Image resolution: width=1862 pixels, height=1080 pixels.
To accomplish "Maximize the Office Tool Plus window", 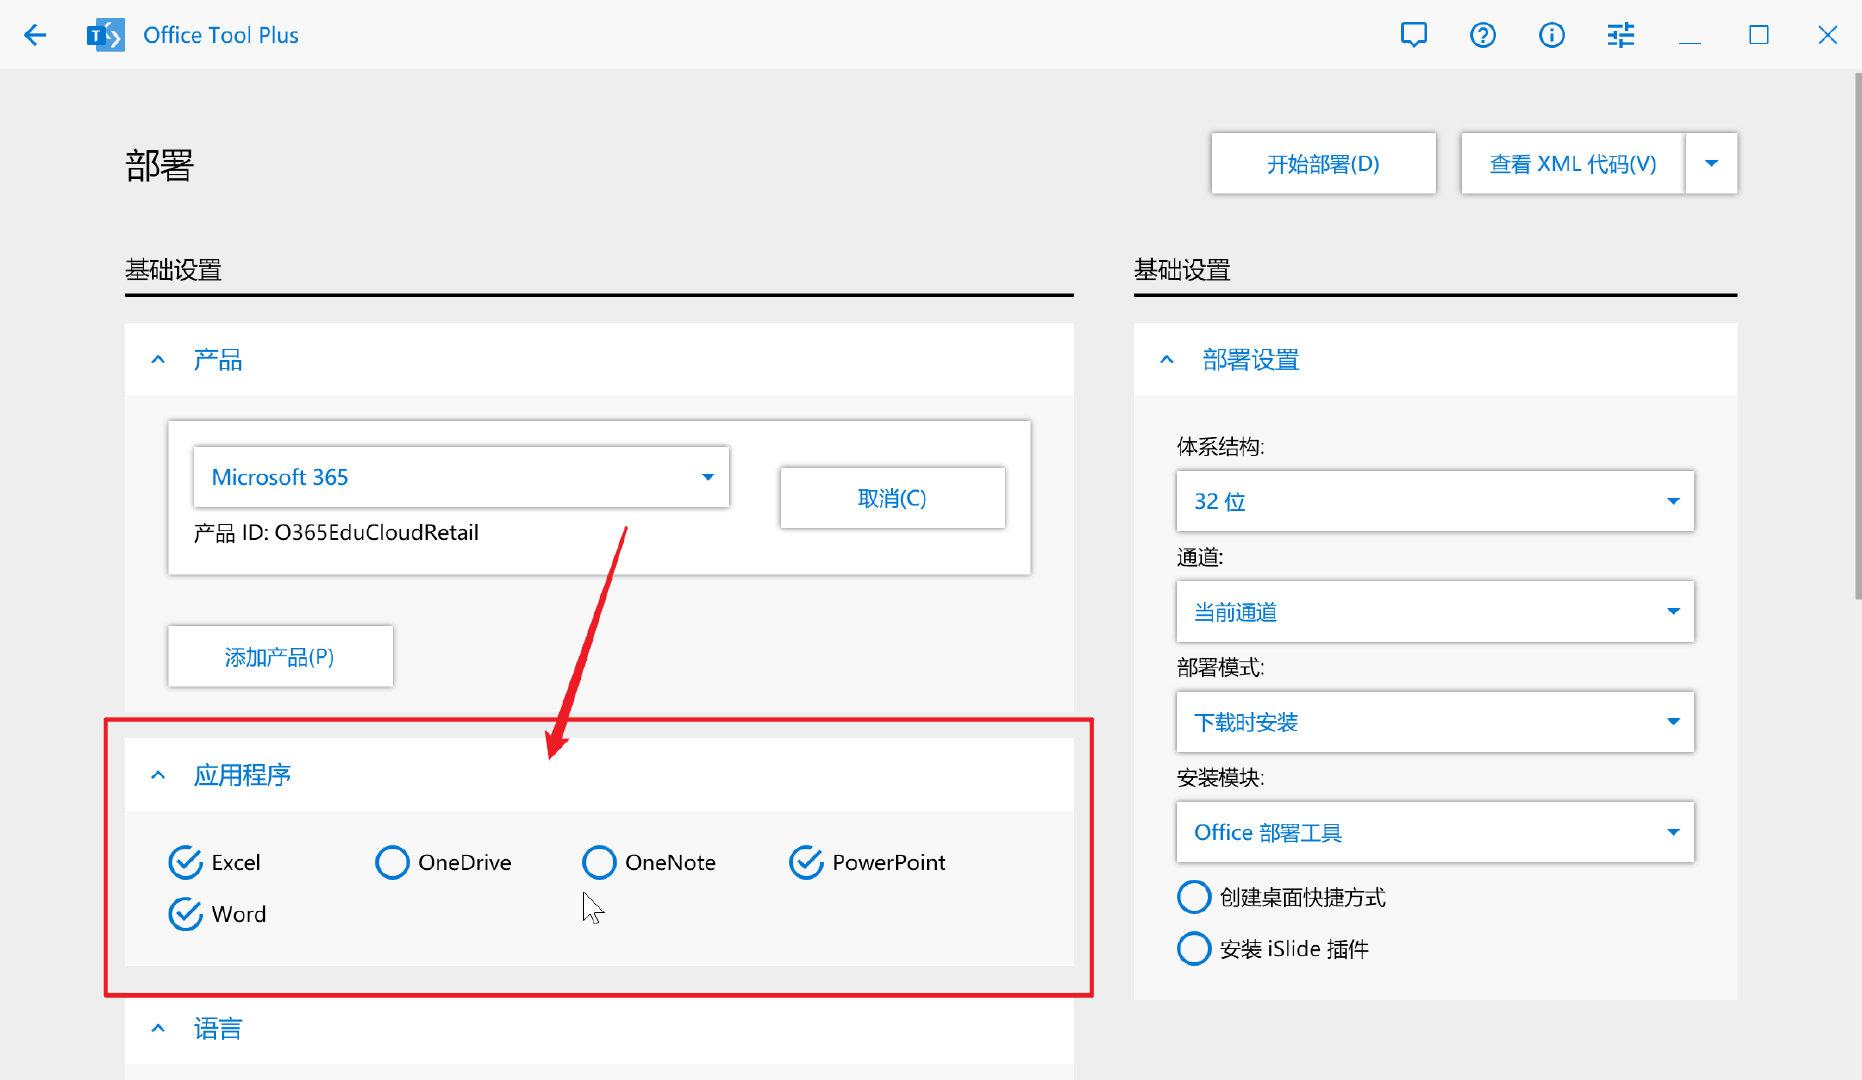I will coord(1758,35).
